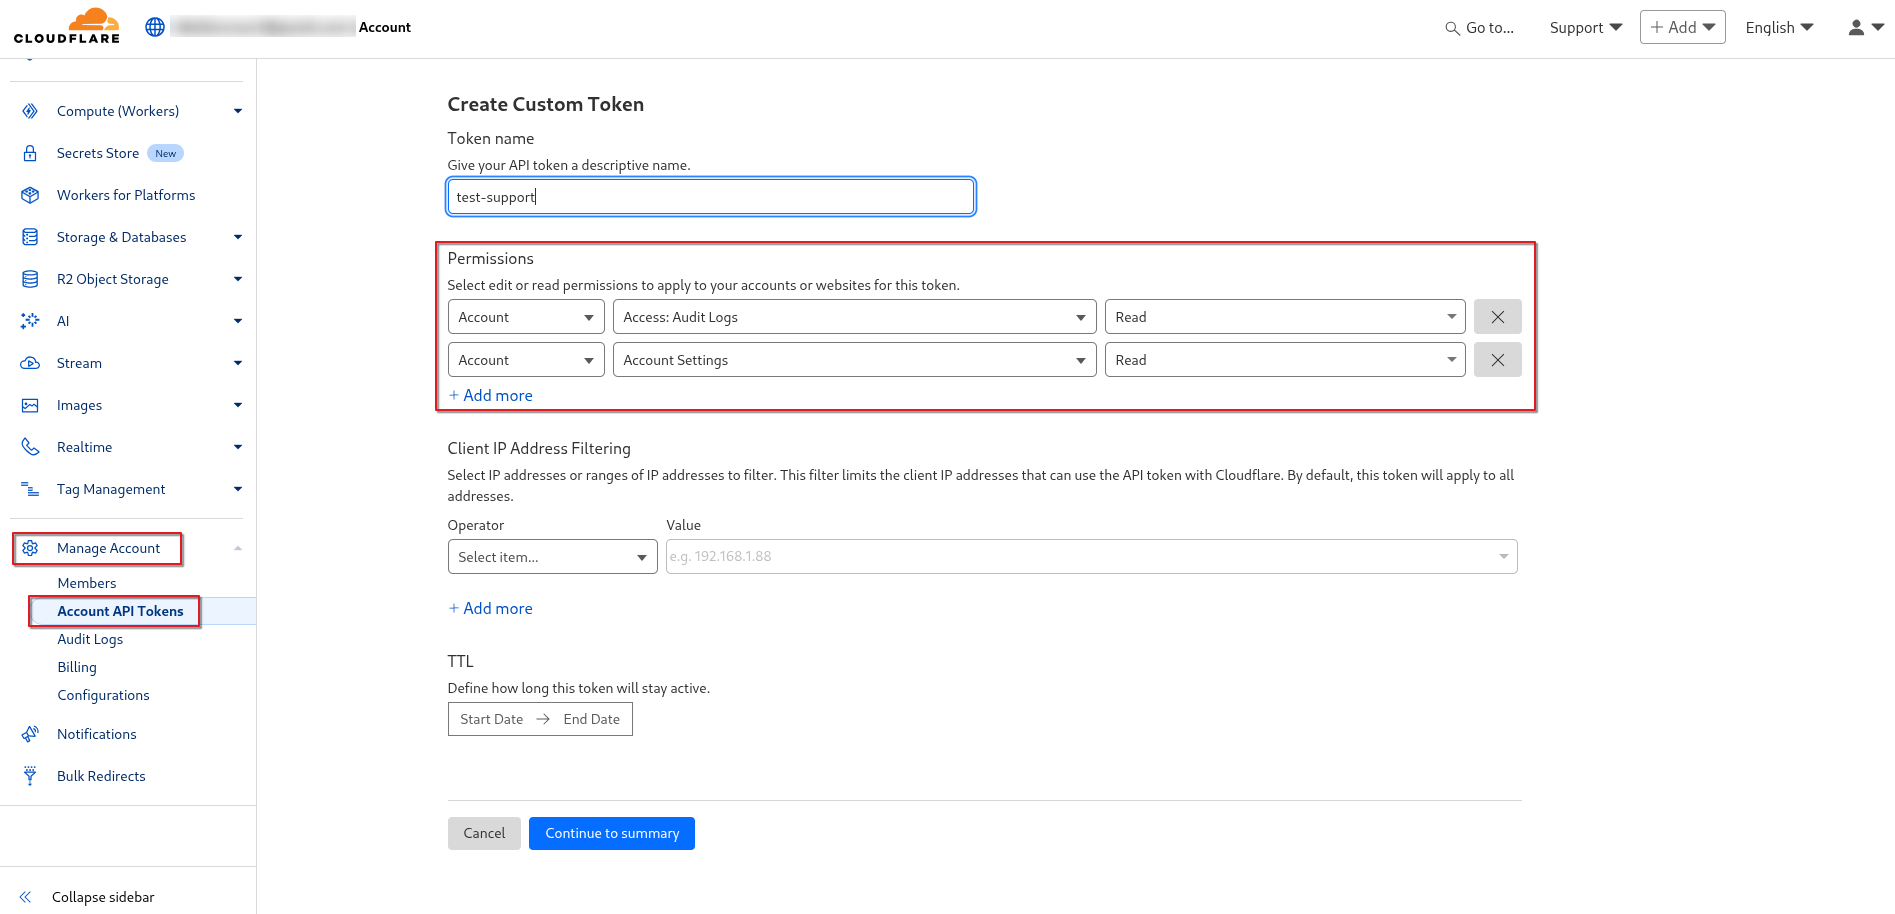The height and width of the screenshot is (914, 1895).
Task: Expand the R2 Object Storage section arrow
Action: coord(238,279)
